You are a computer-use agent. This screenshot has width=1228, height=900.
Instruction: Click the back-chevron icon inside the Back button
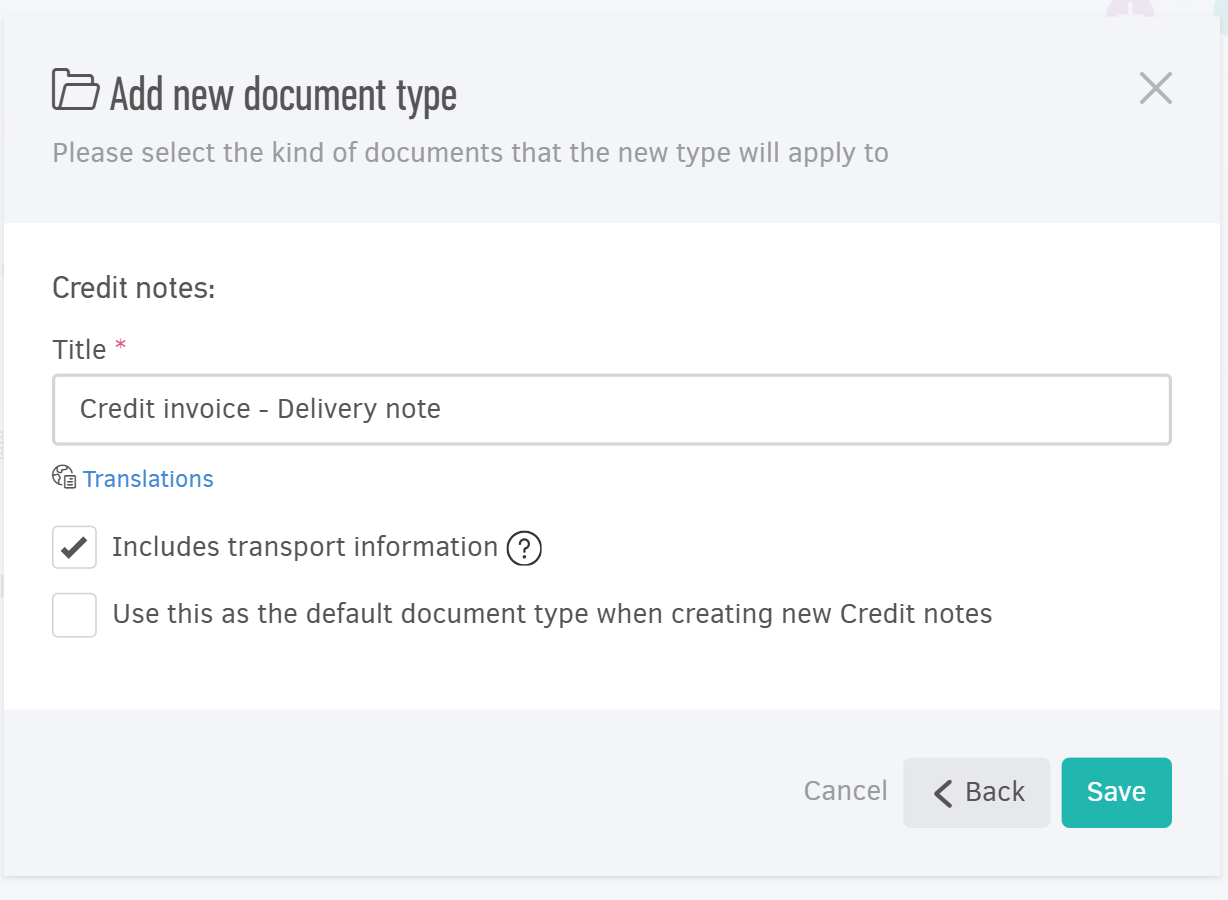[x=941, y=792]
